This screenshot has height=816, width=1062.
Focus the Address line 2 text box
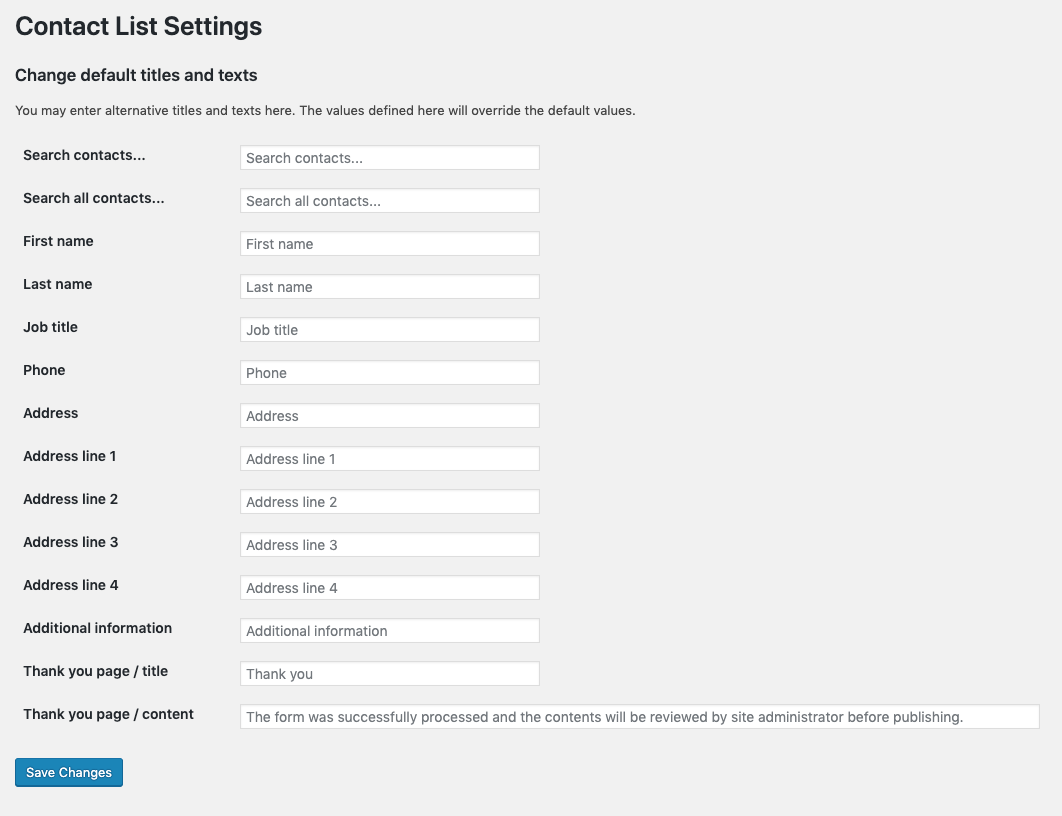coord(389,502)
